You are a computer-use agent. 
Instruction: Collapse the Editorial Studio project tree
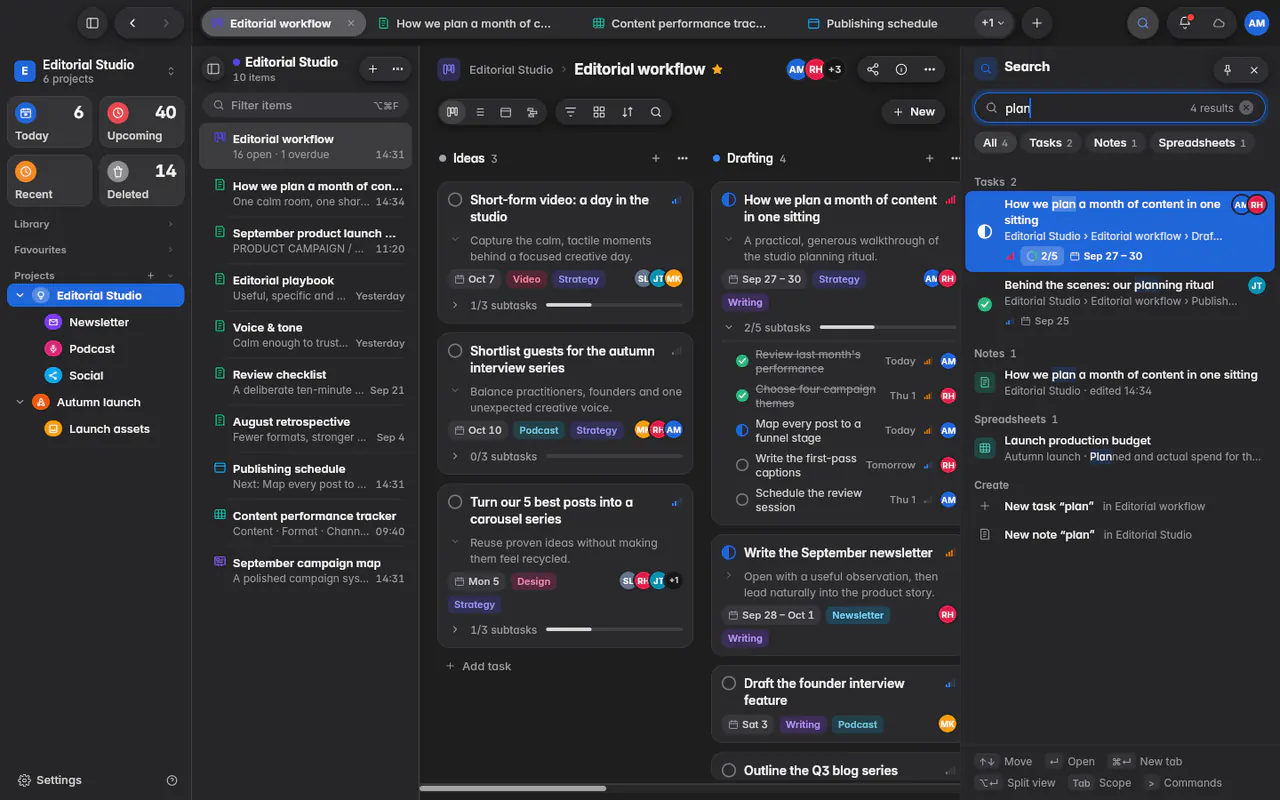pos(20,295)
